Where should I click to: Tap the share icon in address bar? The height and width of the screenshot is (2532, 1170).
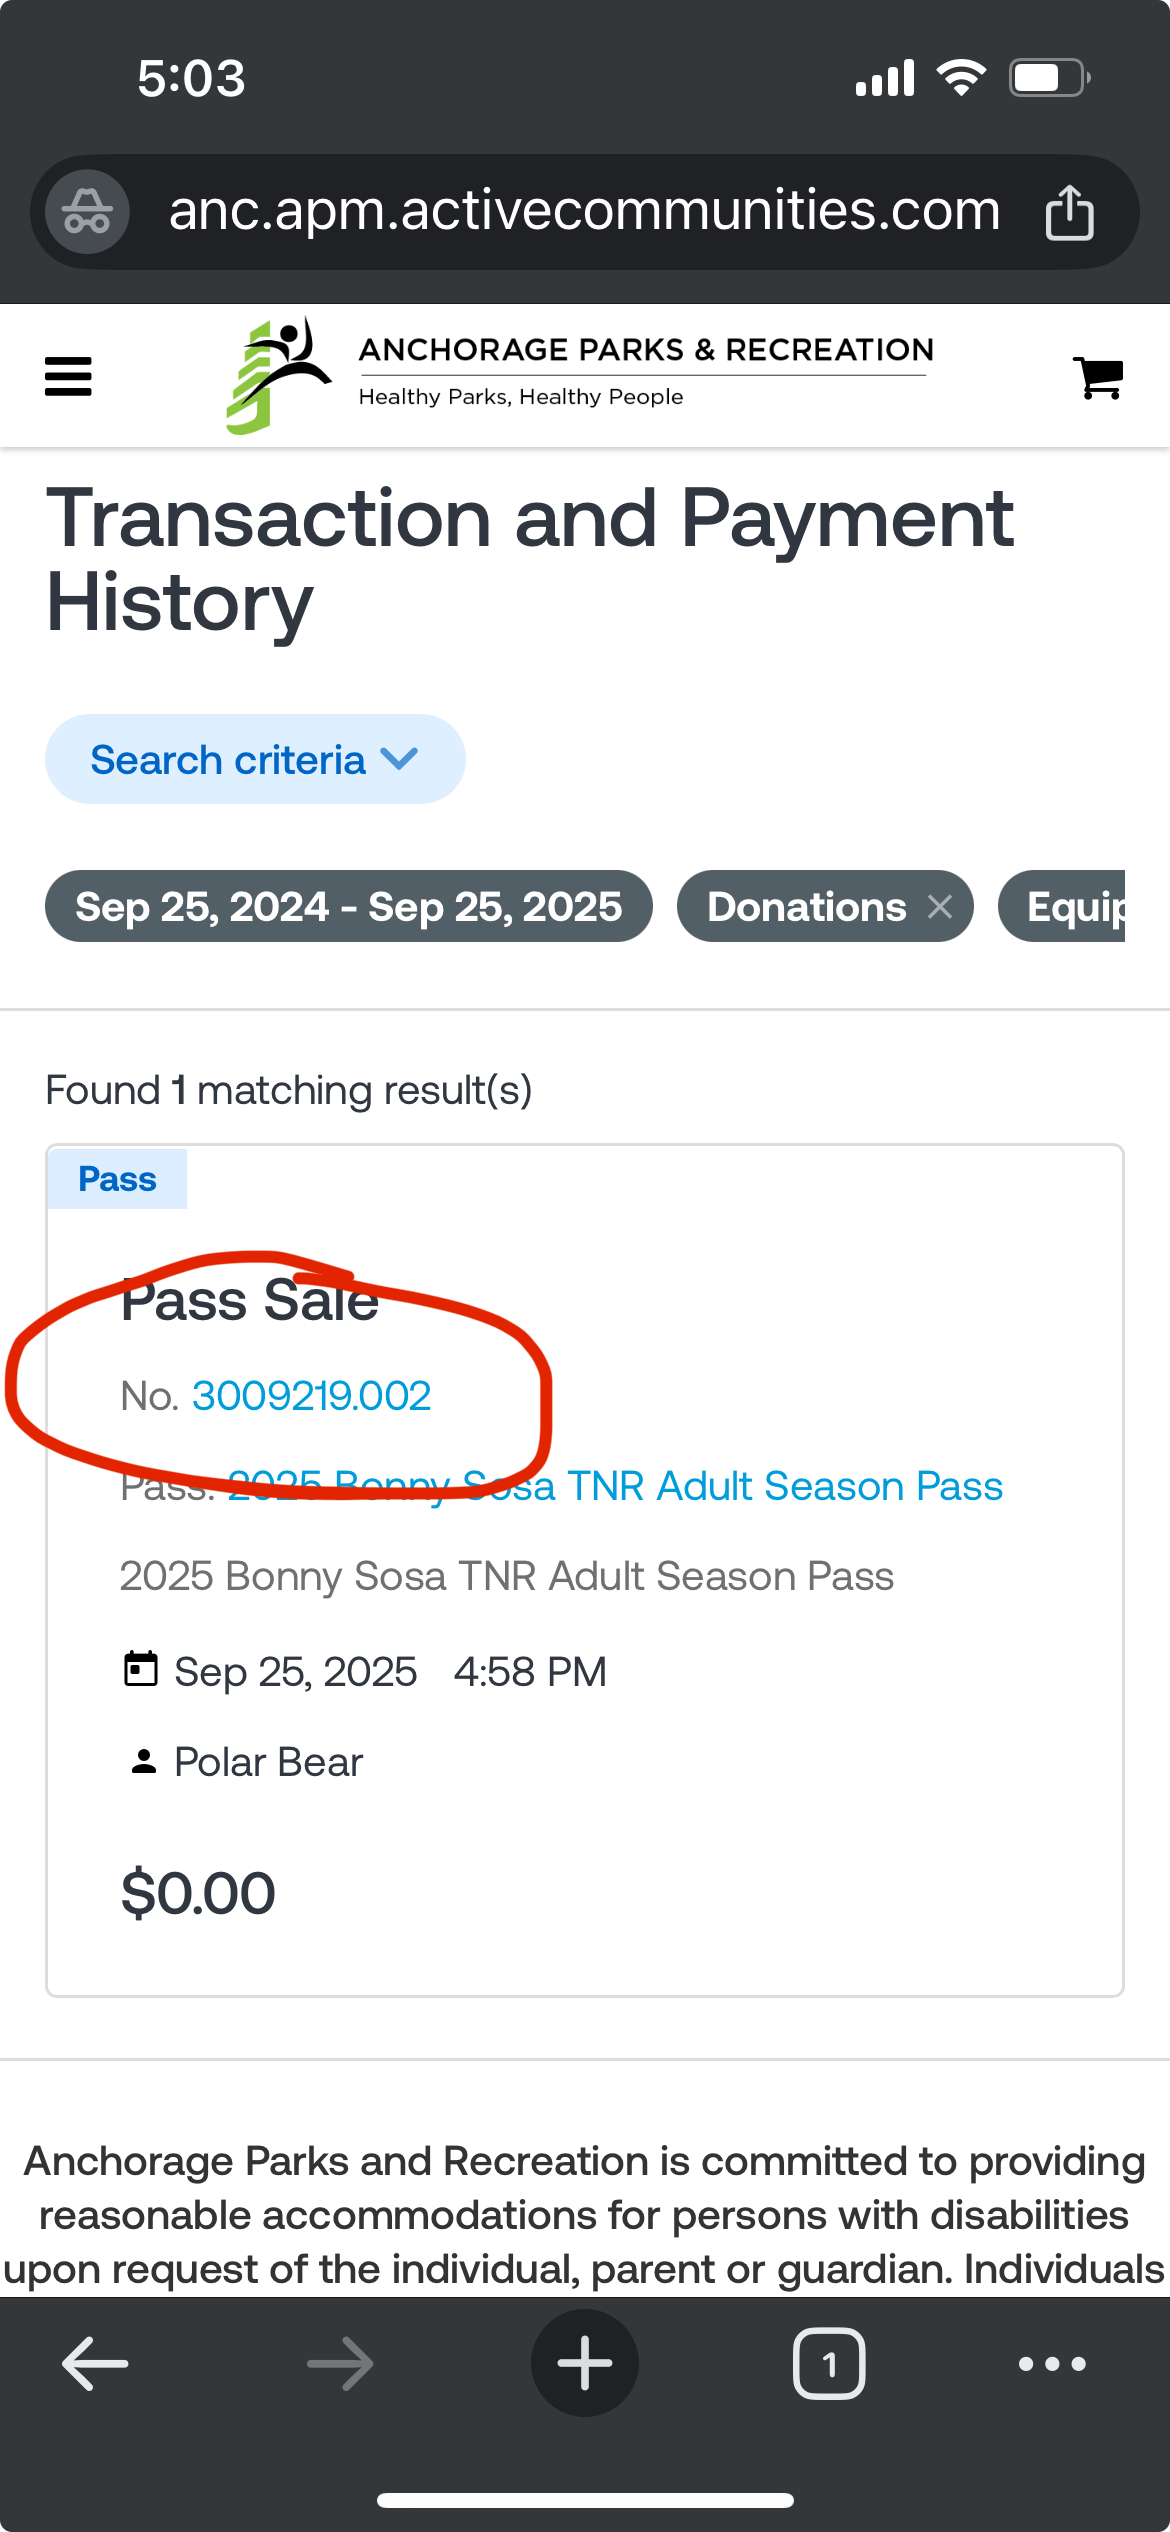click(x=1069, y=212)
